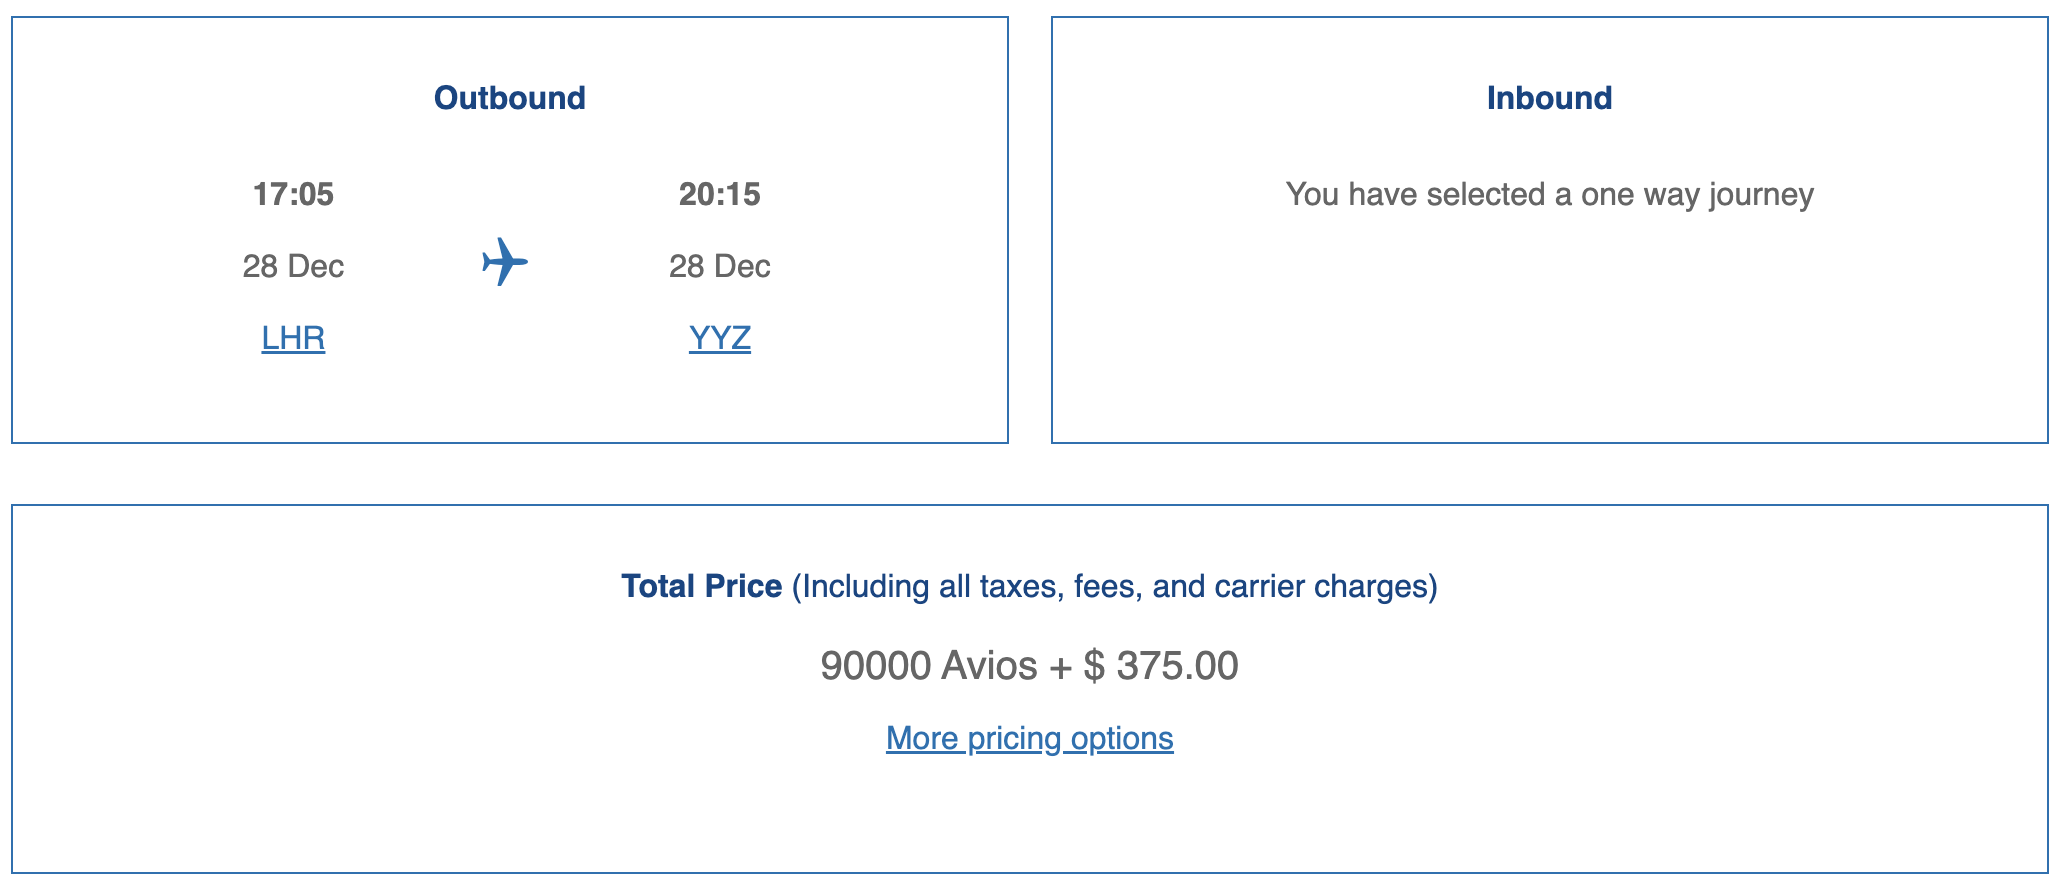Click the bold Total Price label
This screenshot has width=2072, height=892.
(x=701, y=586)
